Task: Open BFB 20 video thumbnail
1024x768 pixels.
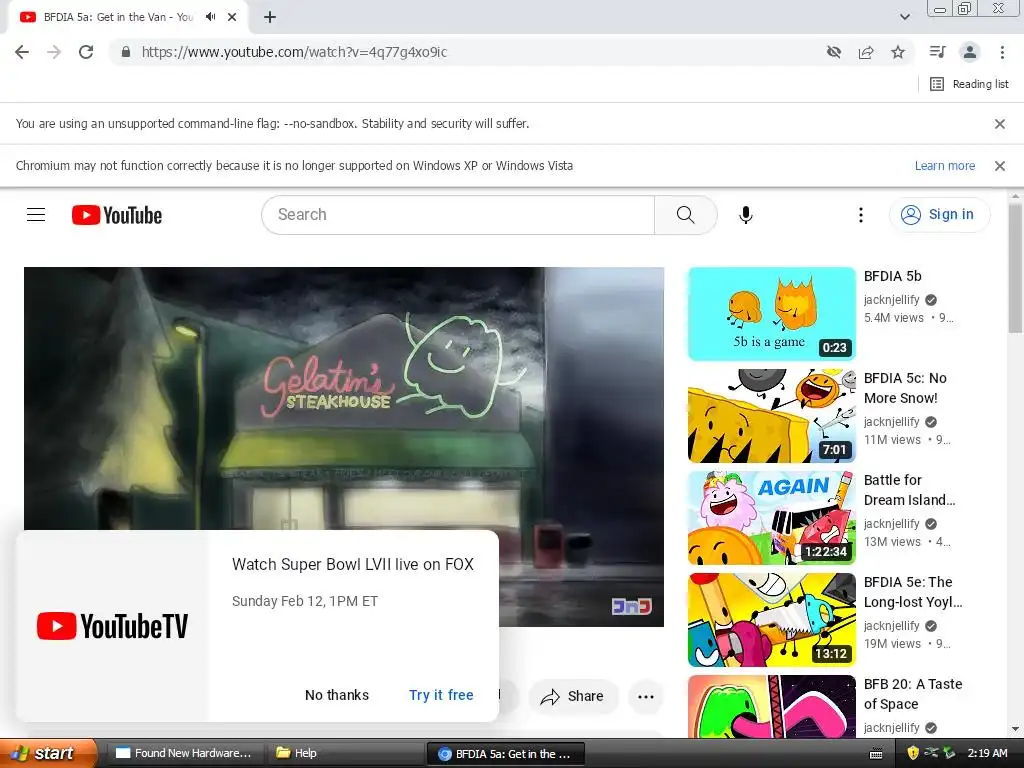Action: pos(772,707)
